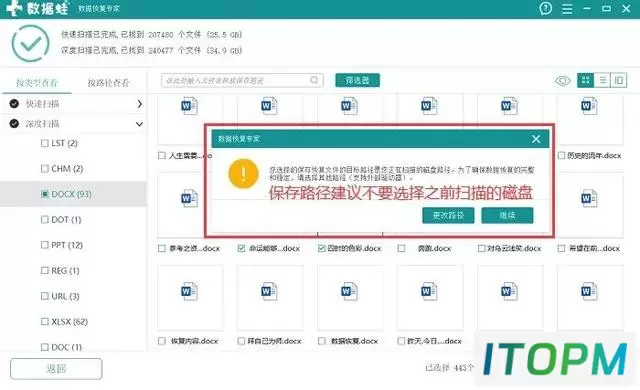Click the Word icon of 数据恢复.docx
The width and height of the screenshot is (640, 390).
pos(349,292)
